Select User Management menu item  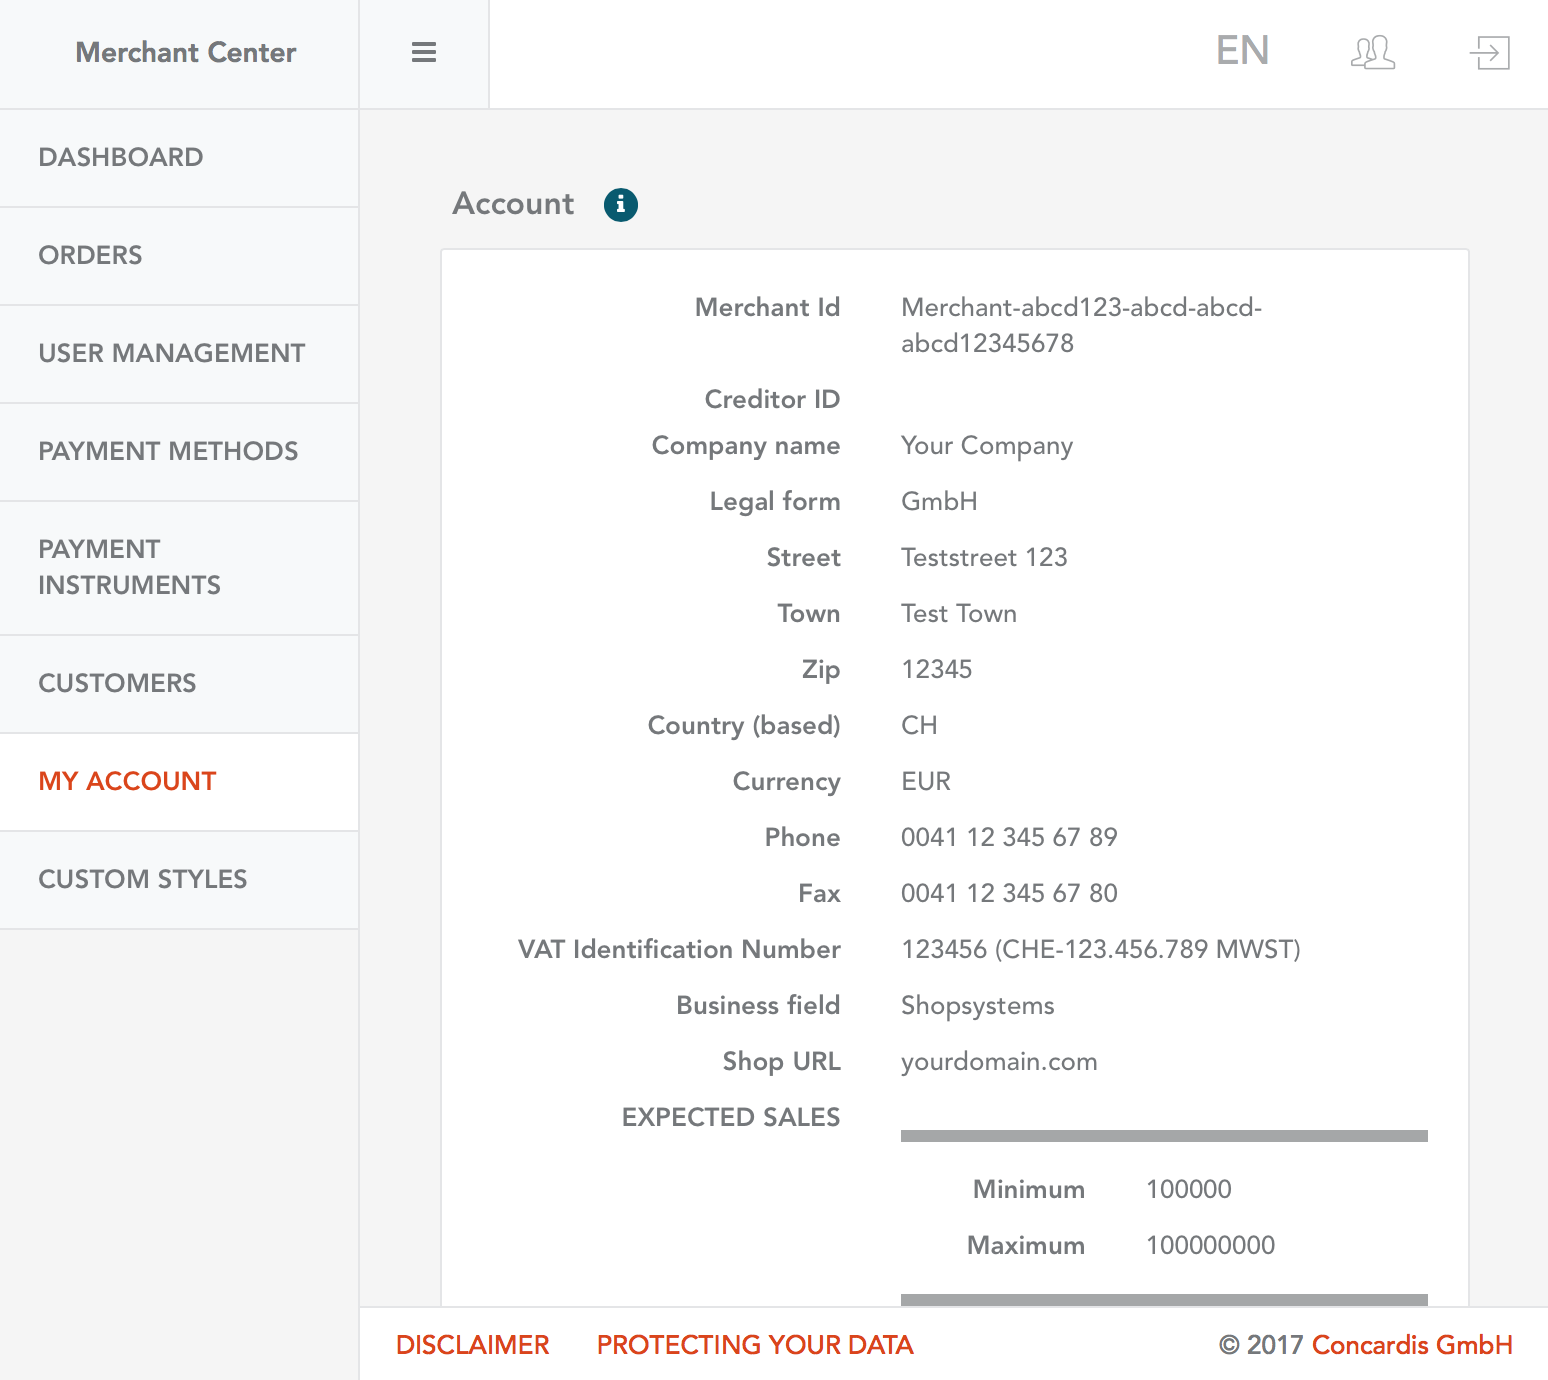(172, 353)
